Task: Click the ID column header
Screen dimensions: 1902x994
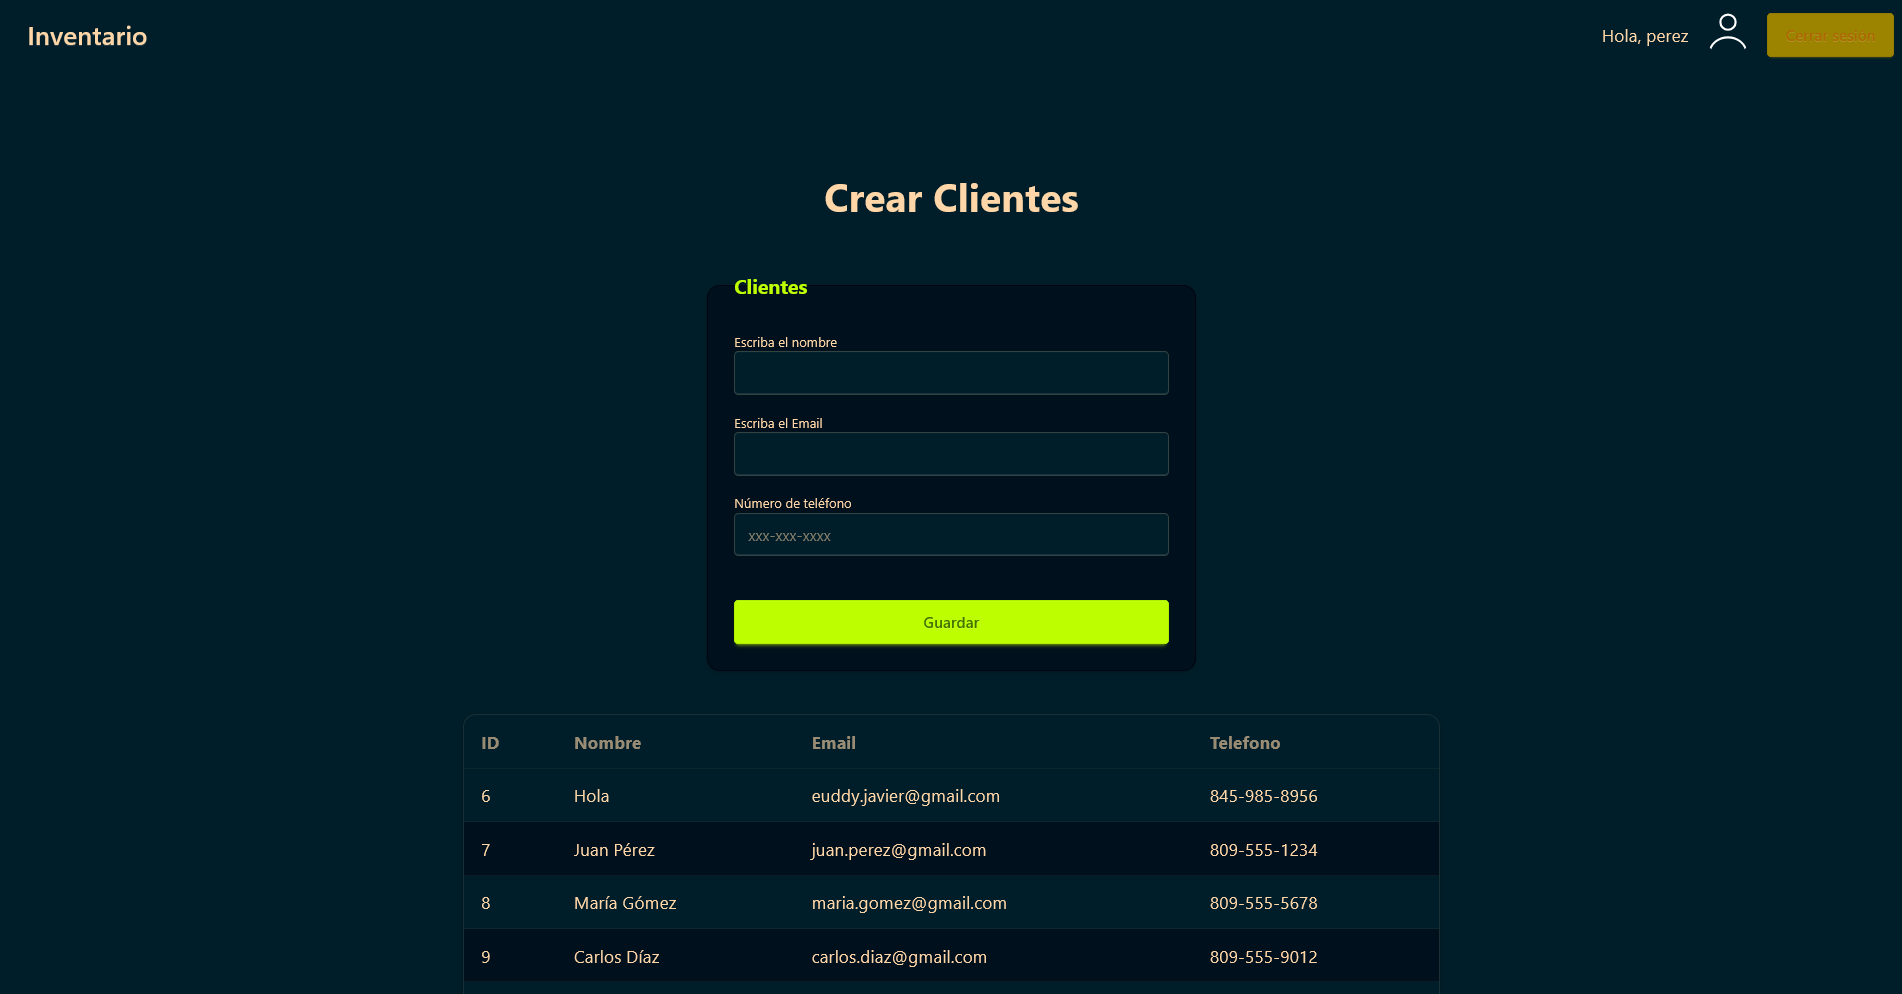Action: [x=490, y=743]
